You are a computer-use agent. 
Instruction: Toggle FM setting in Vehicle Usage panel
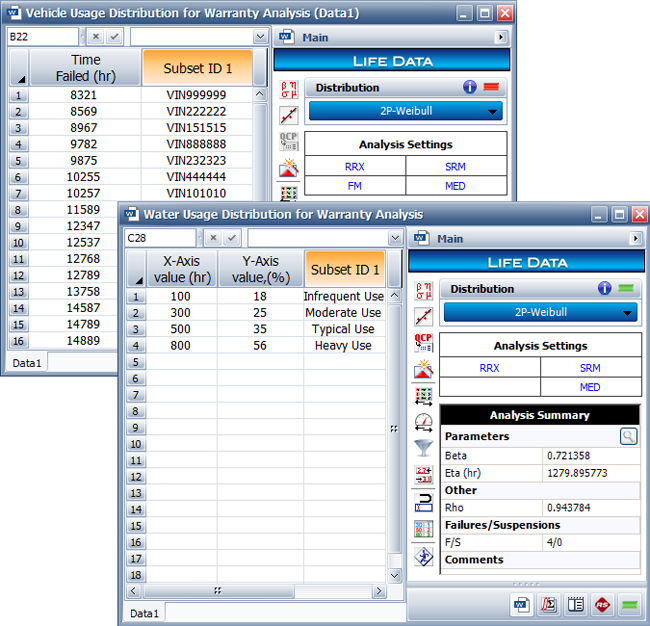(355, 185)
